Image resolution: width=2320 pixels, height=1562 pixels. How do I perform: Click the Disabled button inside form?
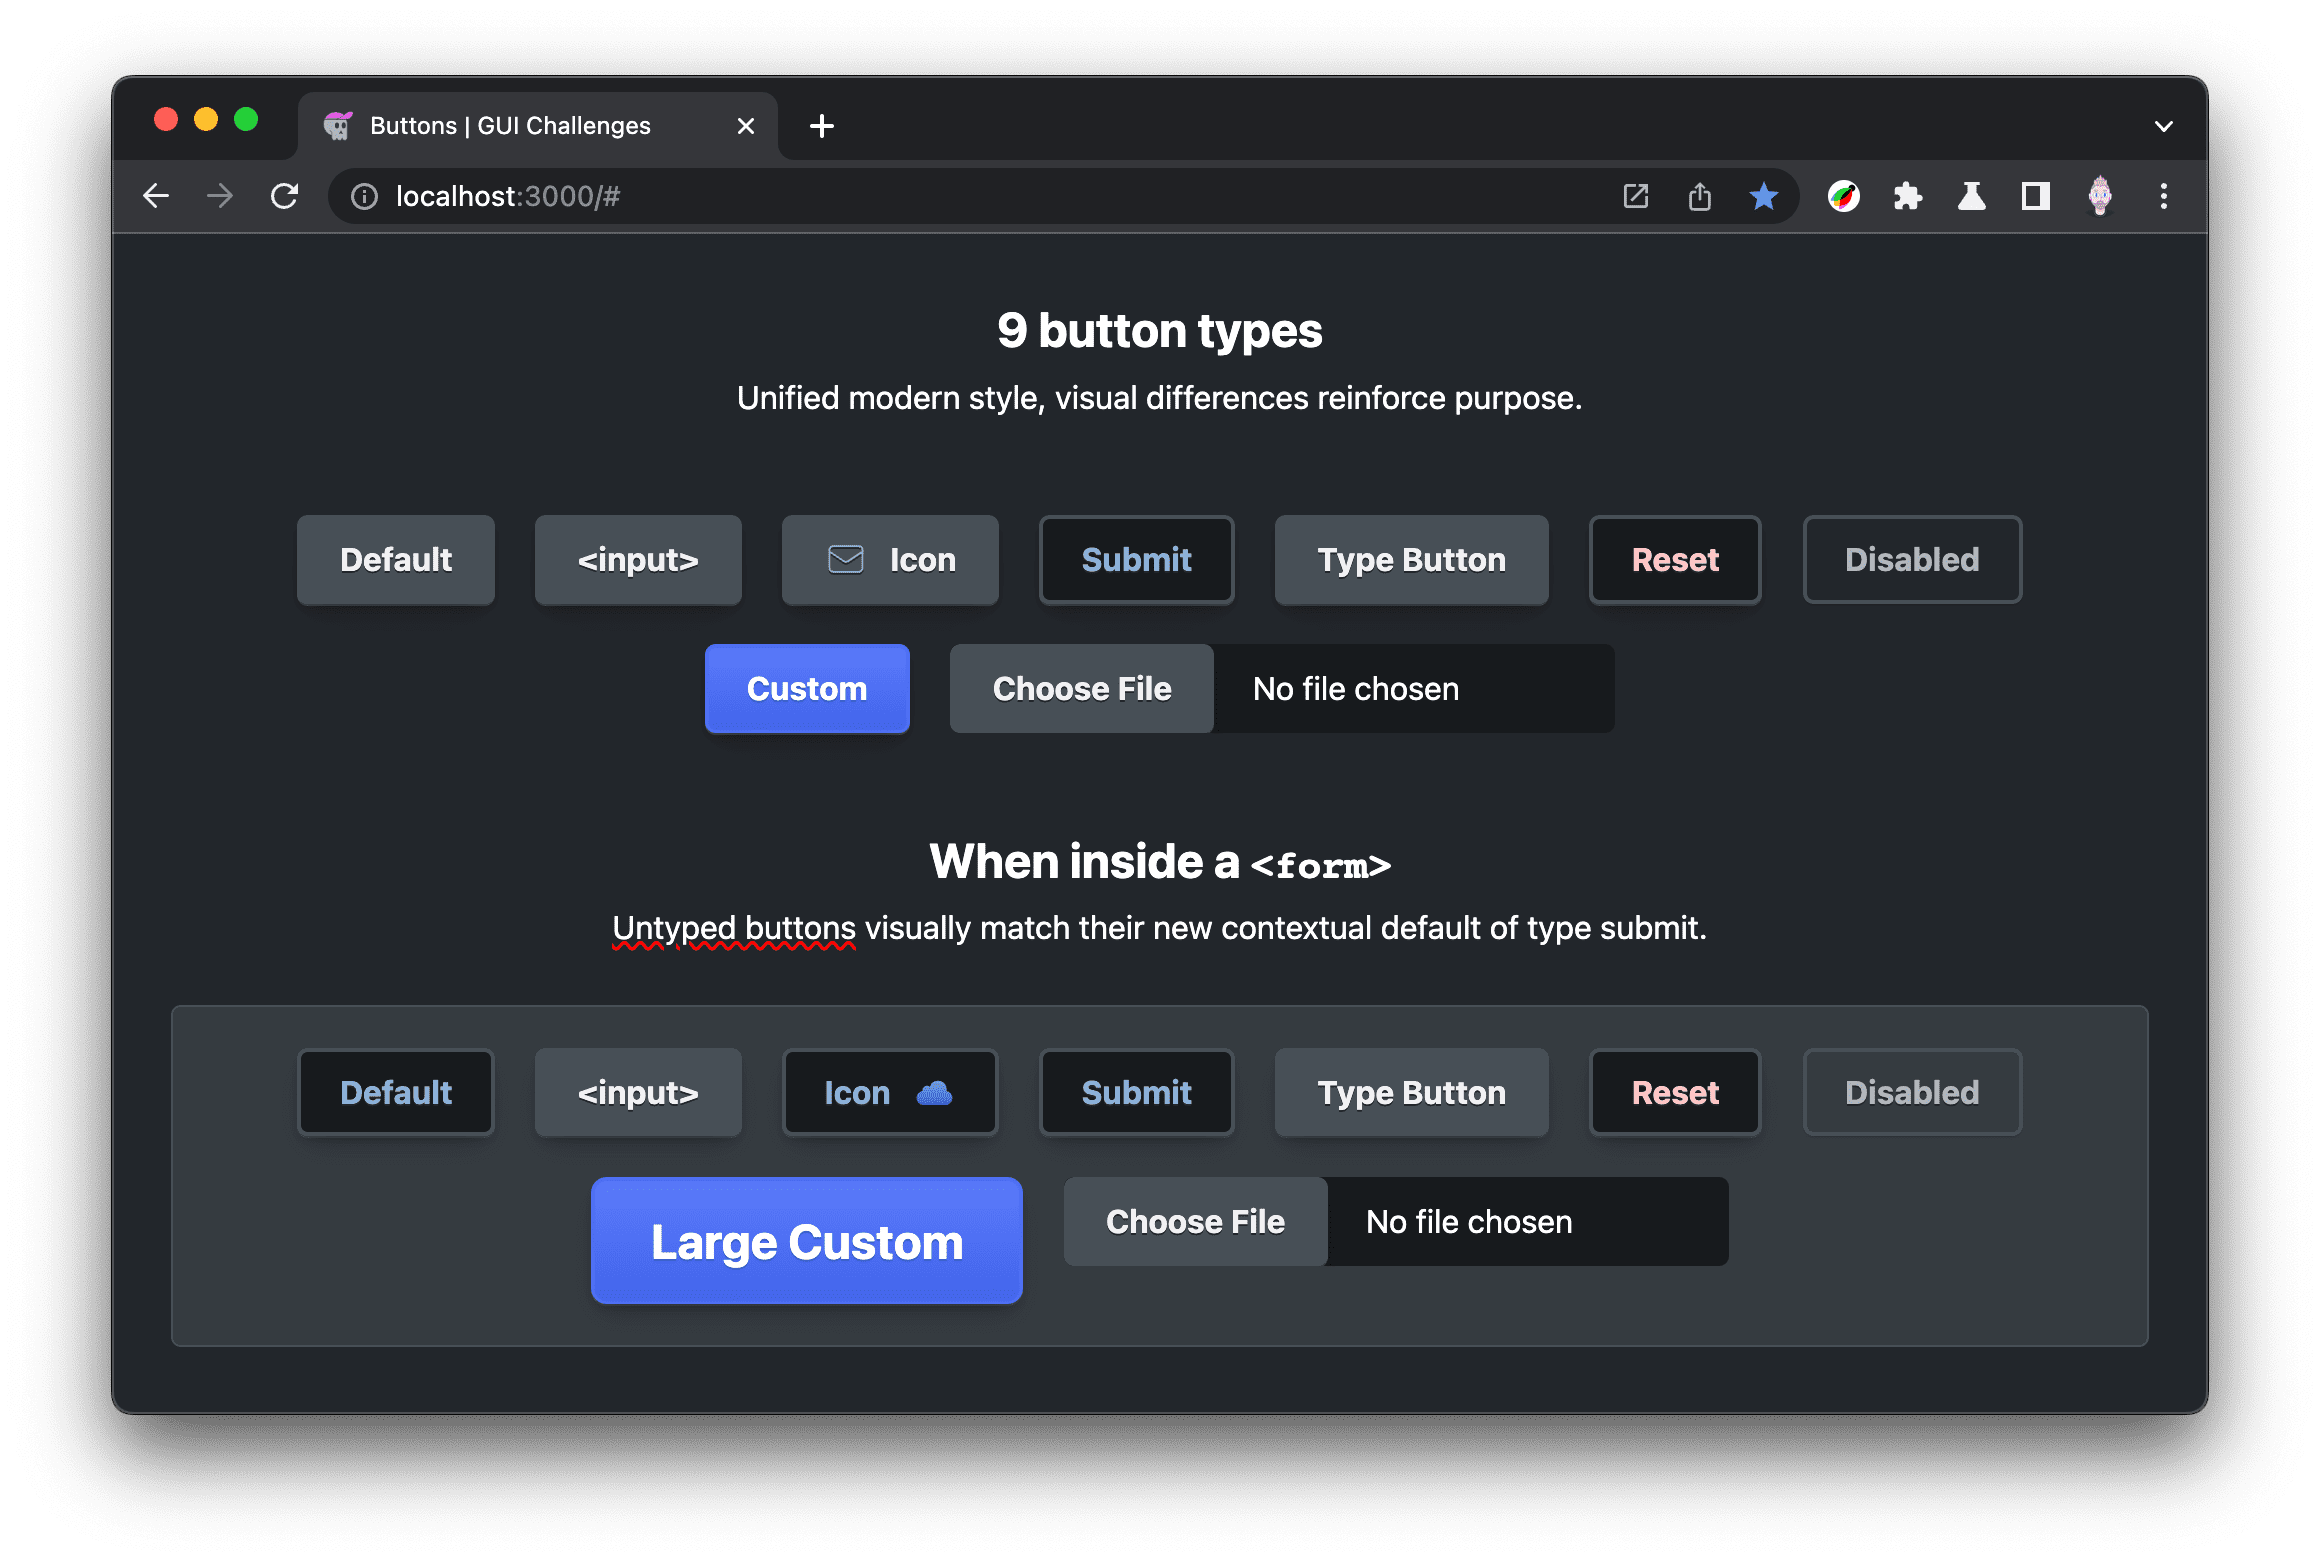tap(1910, 1091)
